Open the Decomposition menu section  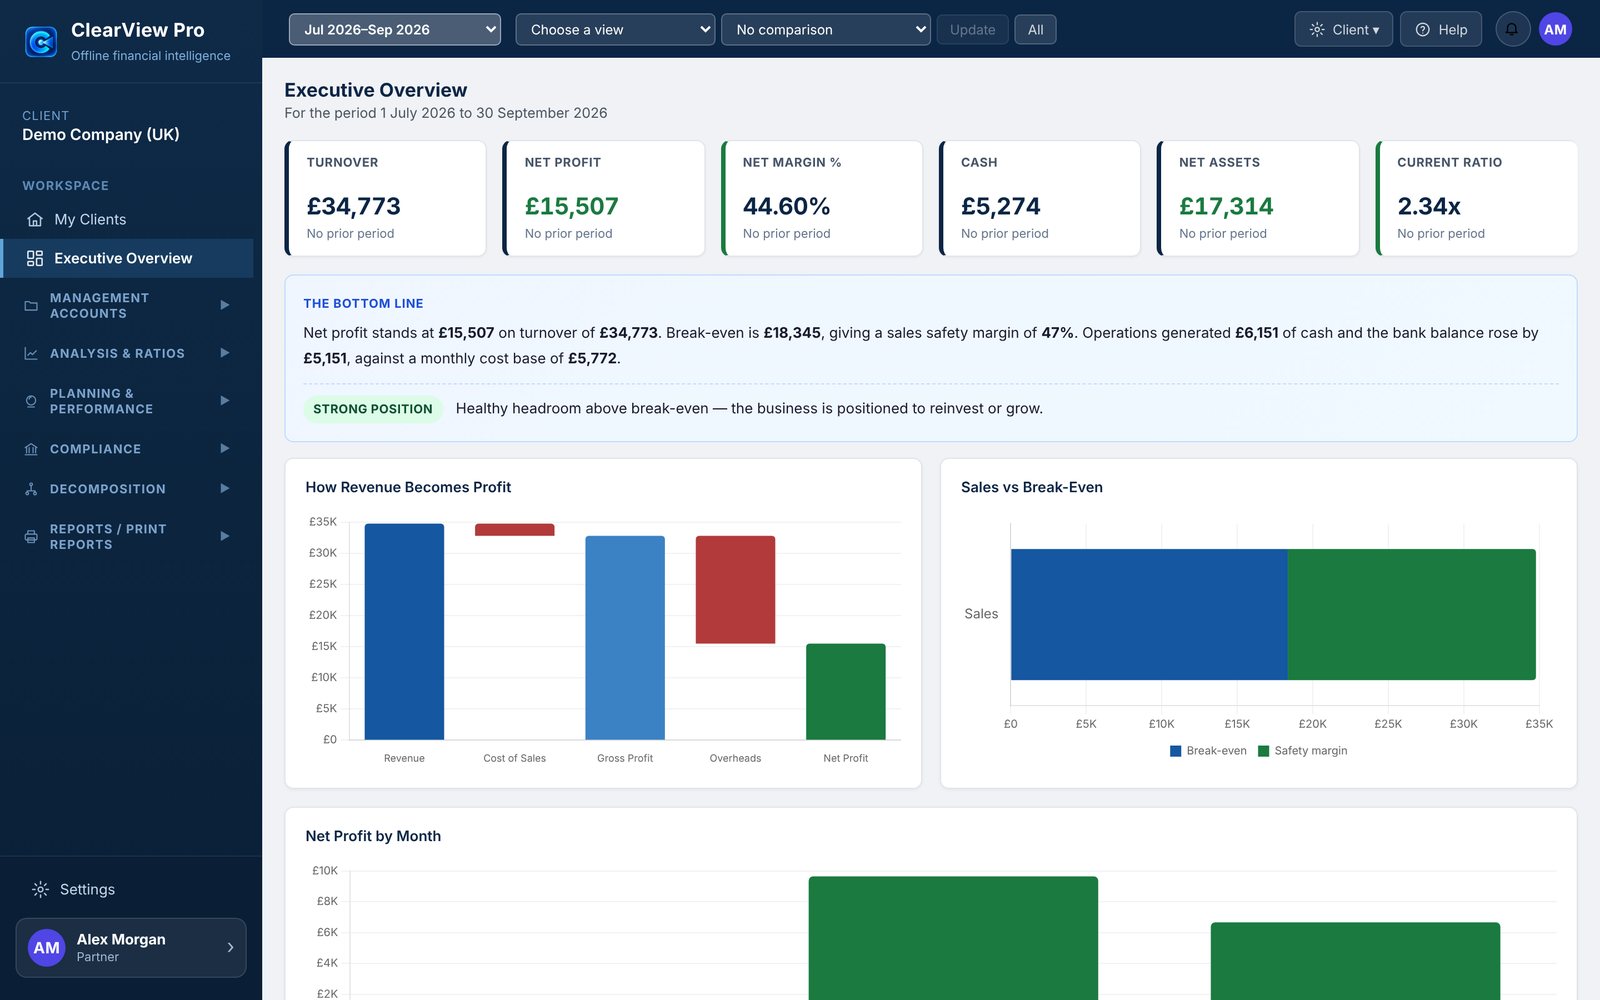pos(127,489)
